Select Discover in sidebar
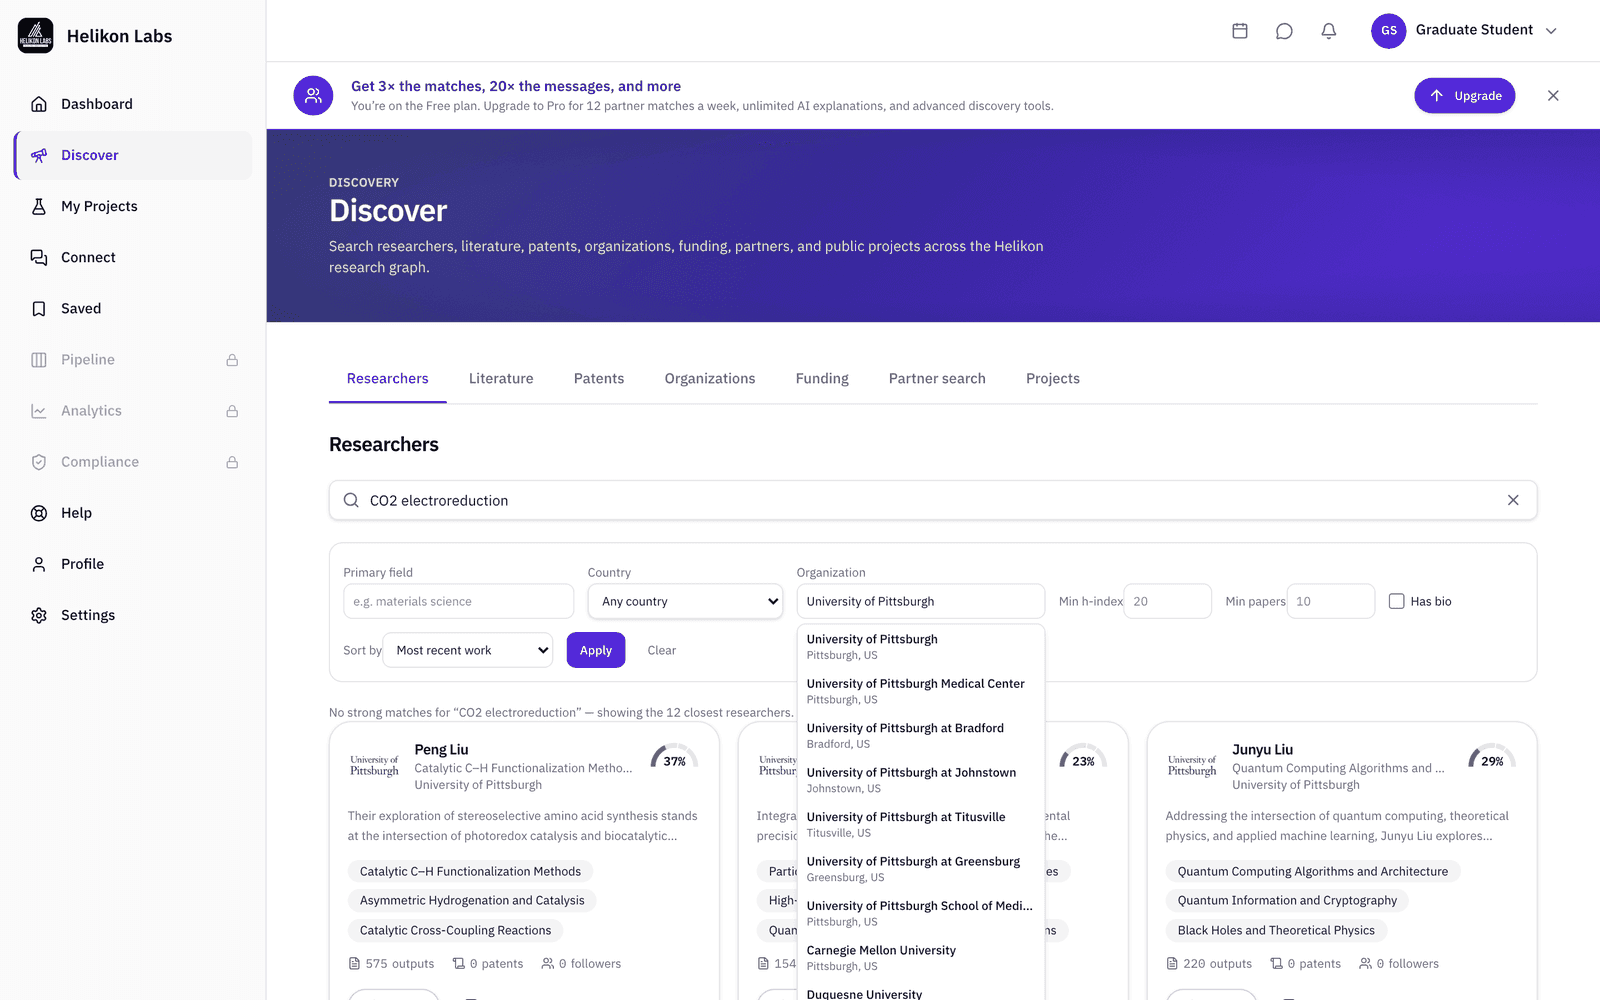 (133, 155)
